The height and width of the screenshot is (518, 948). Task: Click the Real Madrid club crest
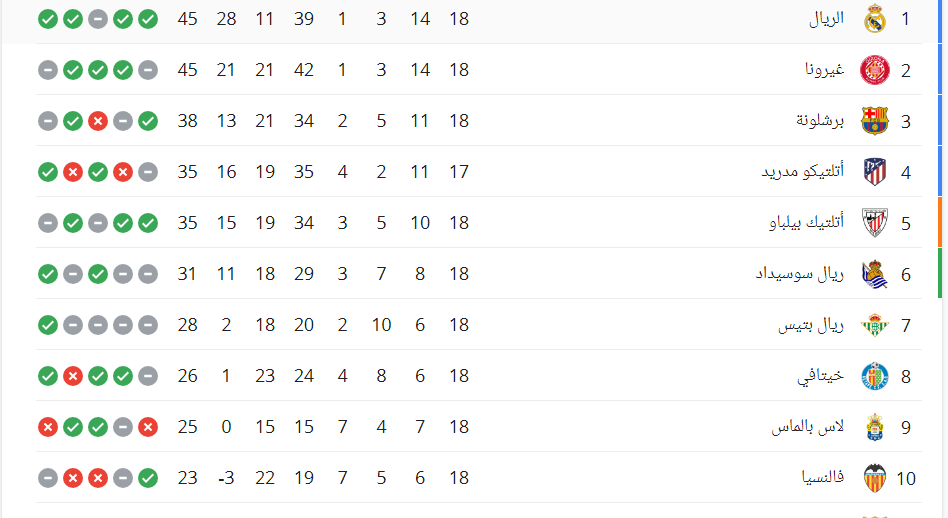[x=875, y=19]
